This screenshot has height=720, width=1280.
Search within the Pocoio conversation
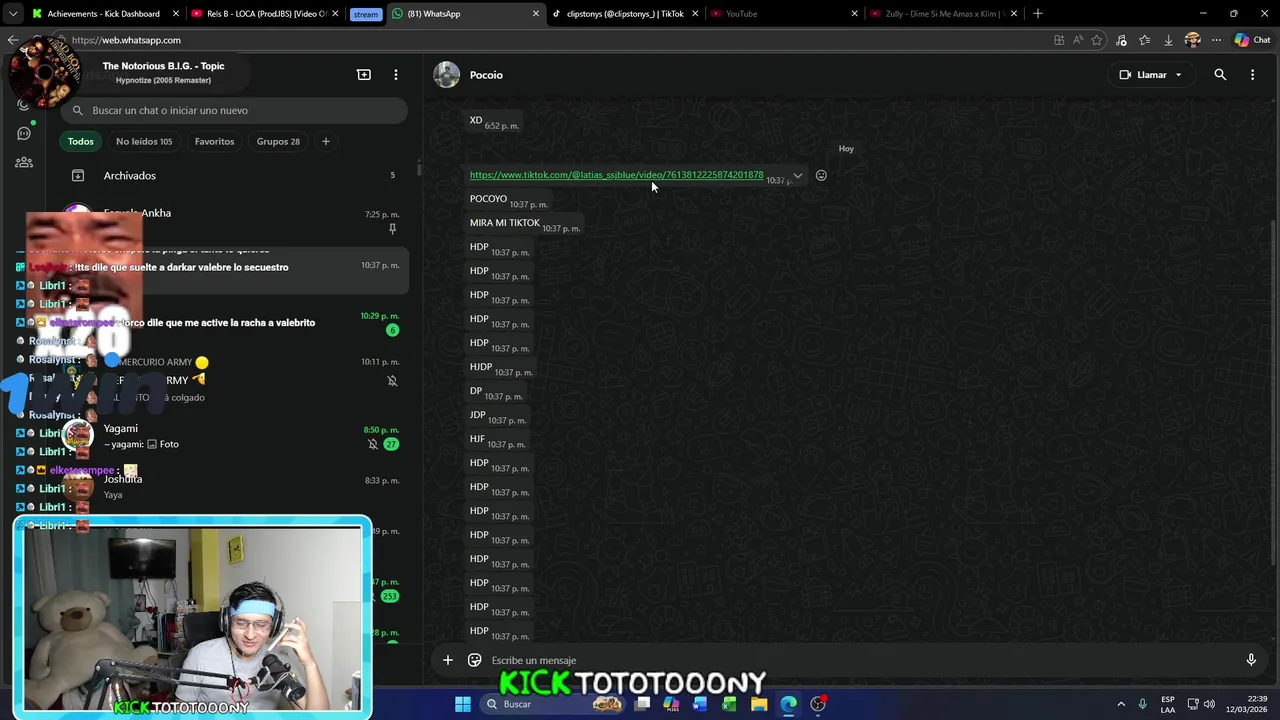1220,75
